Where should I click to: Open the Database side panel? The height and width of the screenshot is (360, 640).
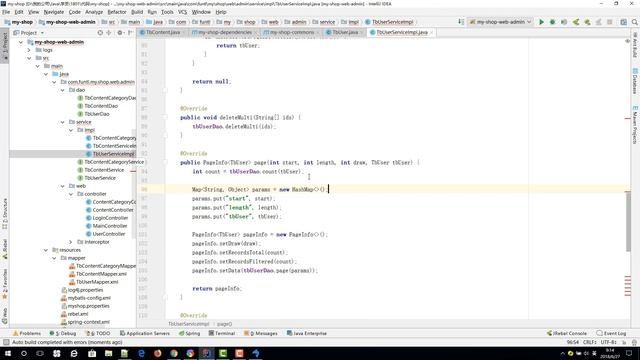coord(635,82)
